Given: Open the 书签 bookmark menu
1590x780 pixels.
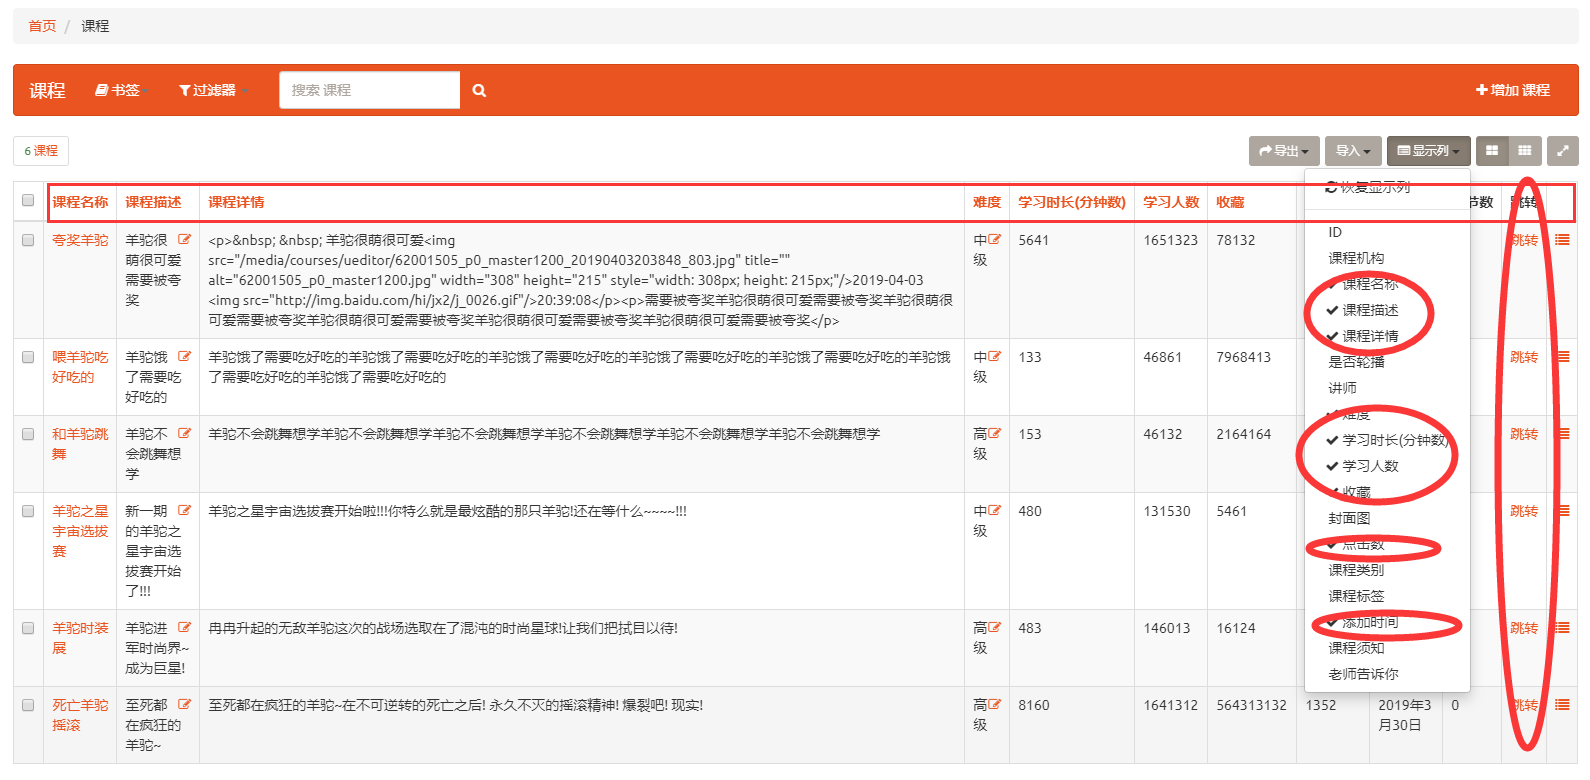Looking at the screenshot, I should pos(121,90).
